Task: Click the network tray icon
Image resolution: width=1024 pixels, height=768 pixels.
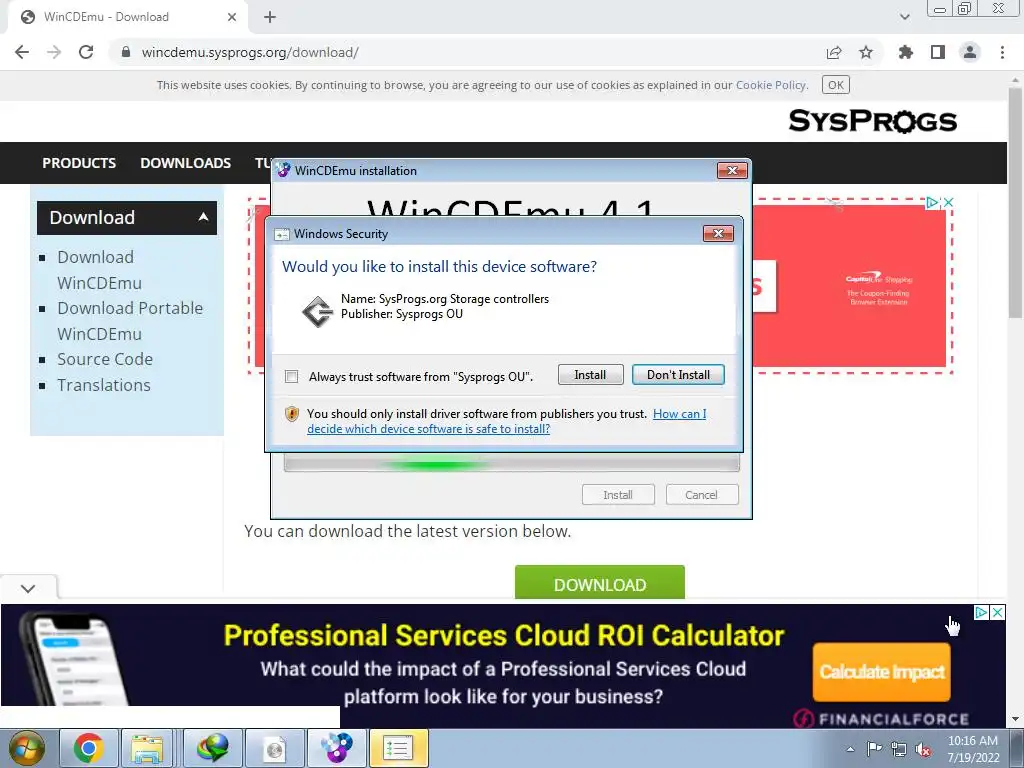Action: pyautogui.click(x=899, y=749)
